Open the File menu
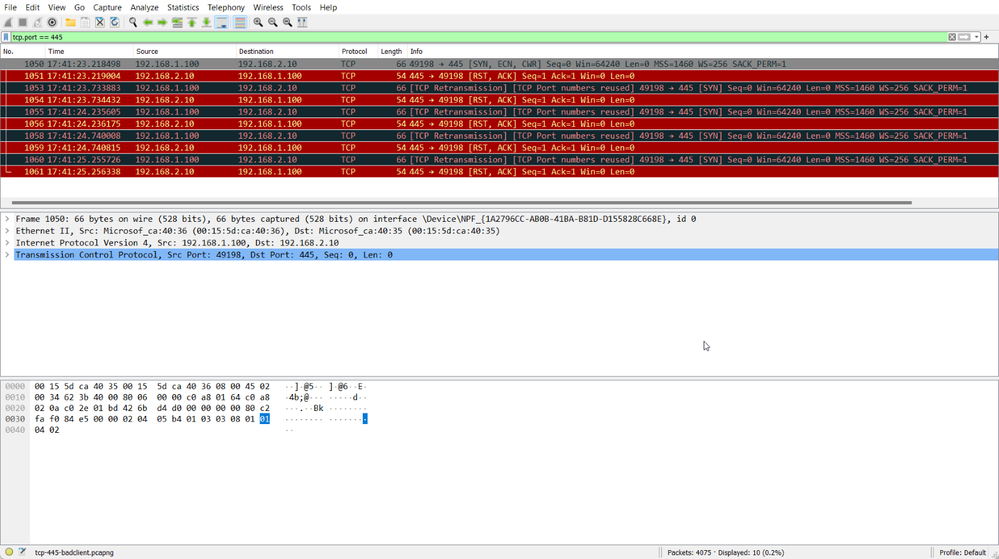999x559 pixels. click(10, 8)
